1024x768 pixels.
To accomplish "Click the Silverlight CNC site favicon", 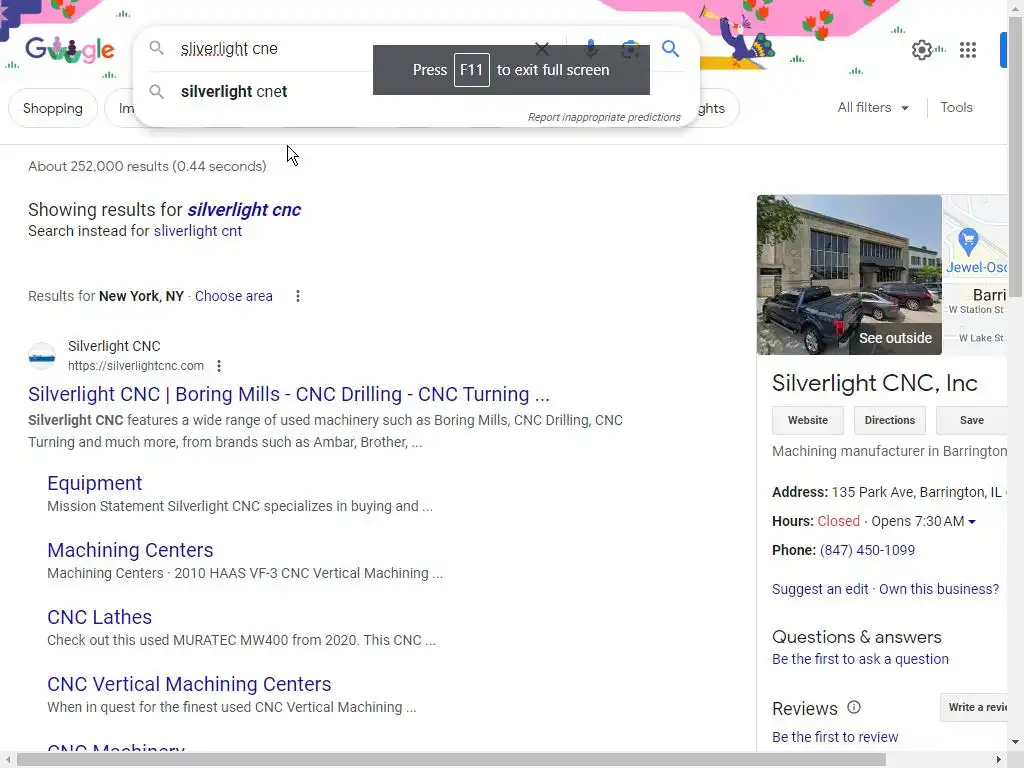I will point(42,356).
